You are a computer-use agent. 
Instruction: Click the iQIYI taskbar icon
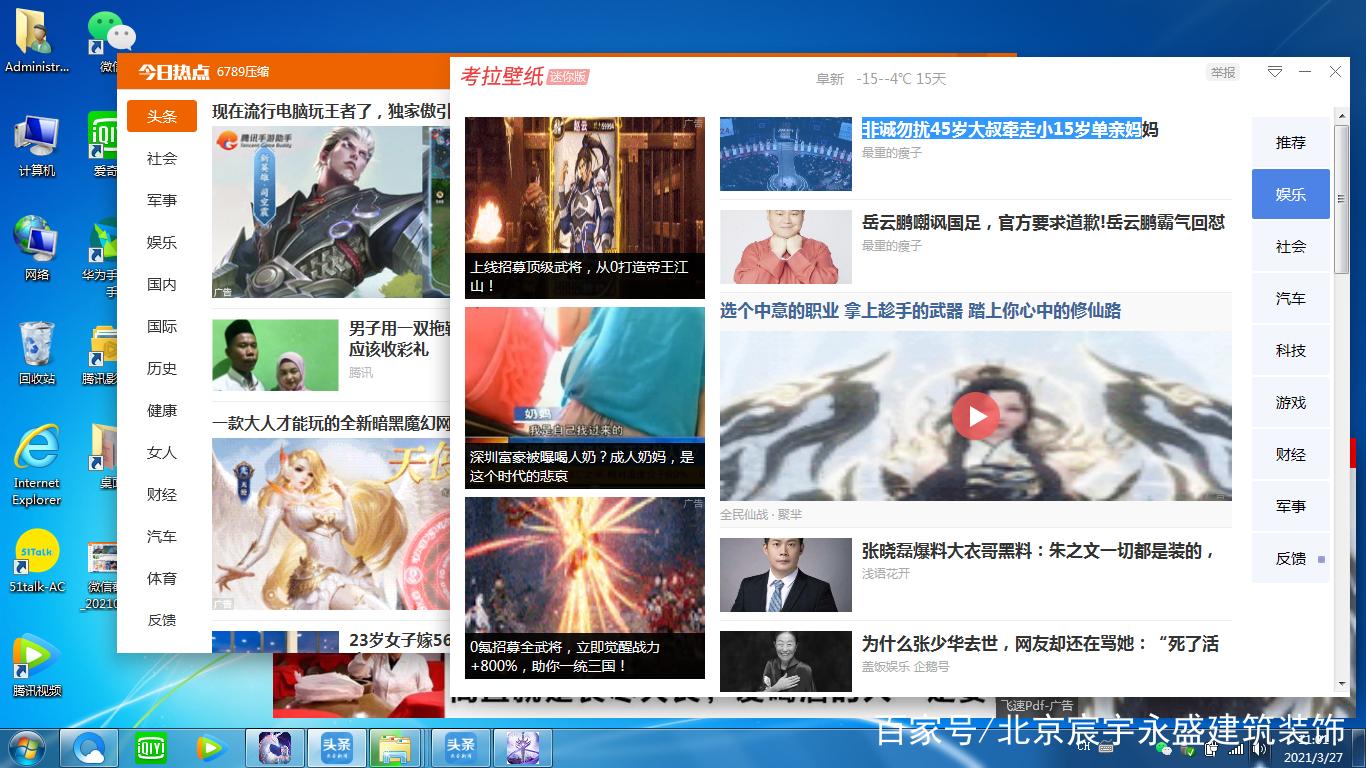[x=151, y=747]
